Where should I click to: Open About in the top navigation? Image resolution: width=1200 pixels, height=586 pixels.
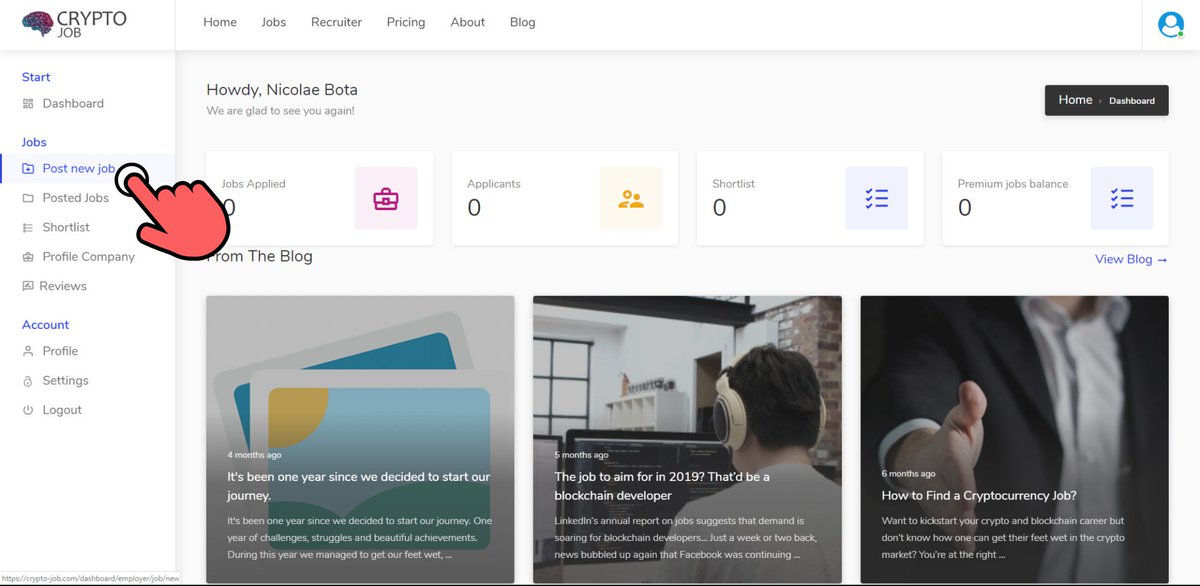pos(468,22)
